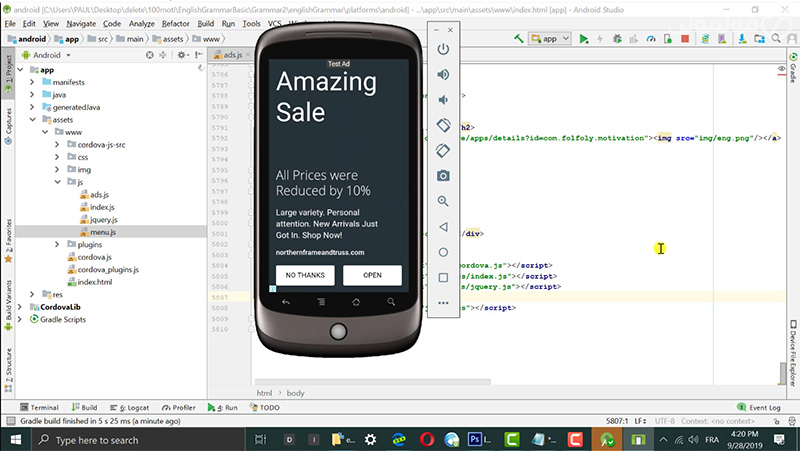
Task: Increase emulator volume with the volume up icon
Action: [443, 75]
